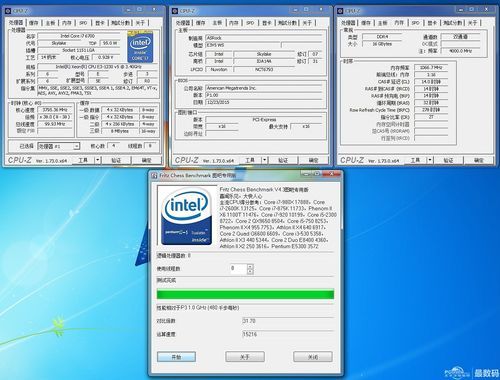
Task: Click the '3795.36 MHz' core speed value
Action: tap(55, 110)
